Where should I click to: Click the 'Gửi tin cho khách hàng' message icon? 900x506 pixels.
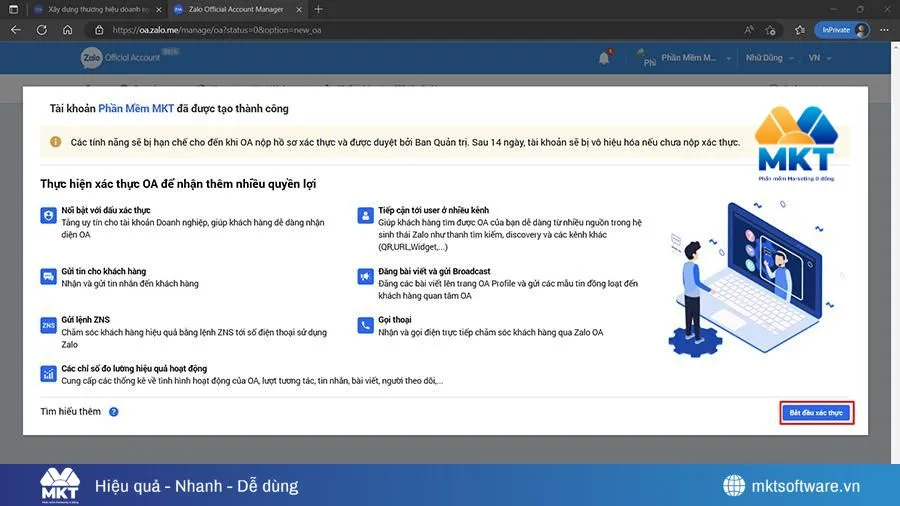pyautogui.click(x=48, y=276)
